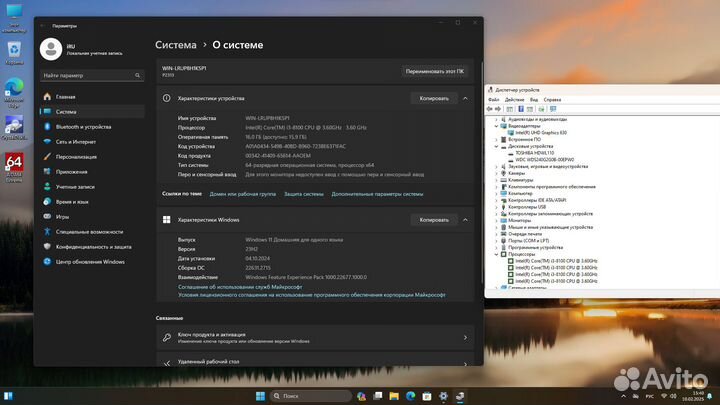
Task: Open Конфиденциальность и защита settings
Action: click(x=92, y=247)
